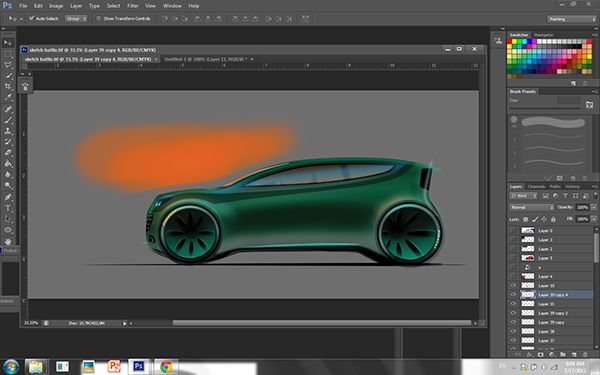Image resolution: width=600 pixels, height=375 pixels.
Task: Open the Normal blend mode dropdown
Action: click(532, 207)
